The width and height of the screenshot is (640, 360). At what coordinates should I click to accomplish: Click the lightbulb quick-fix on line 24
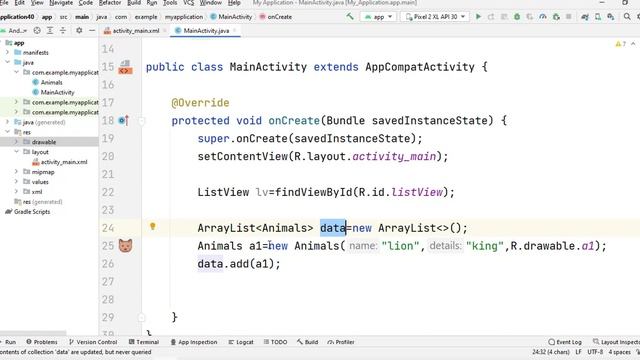[153, 226]
